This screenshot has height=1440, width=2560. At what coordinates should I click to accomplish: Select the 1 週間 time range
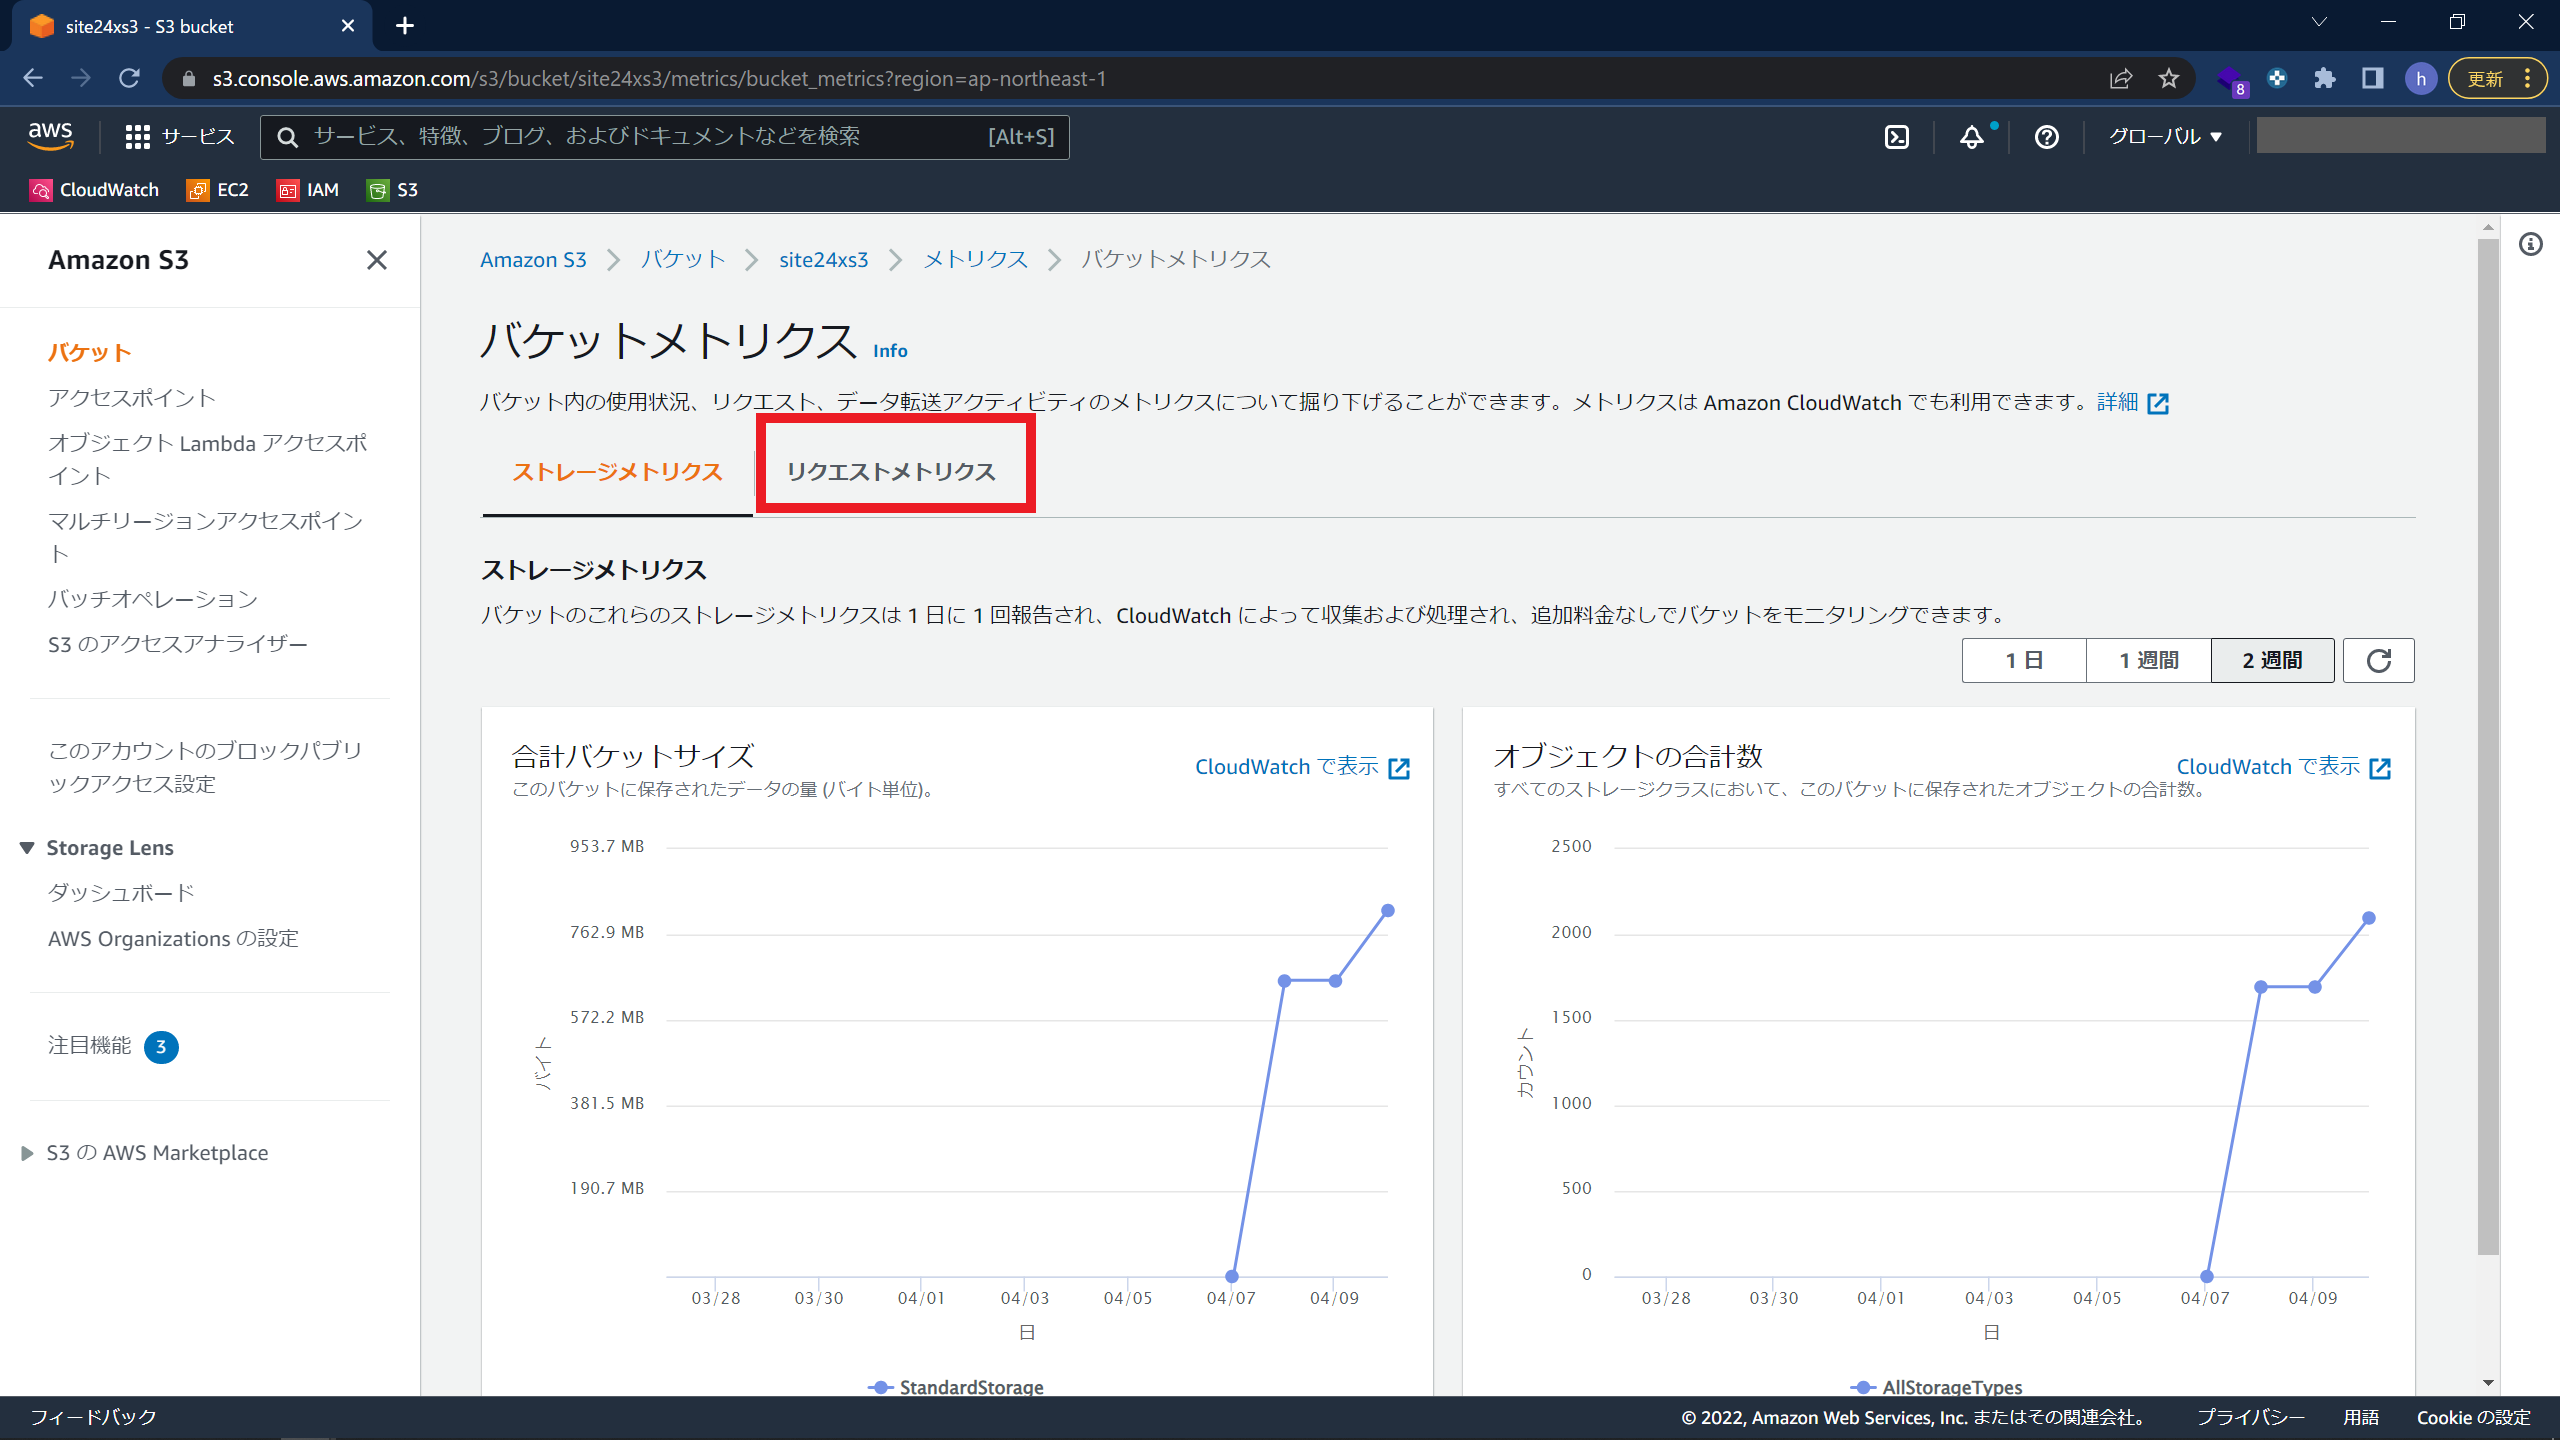point(2149,661)
